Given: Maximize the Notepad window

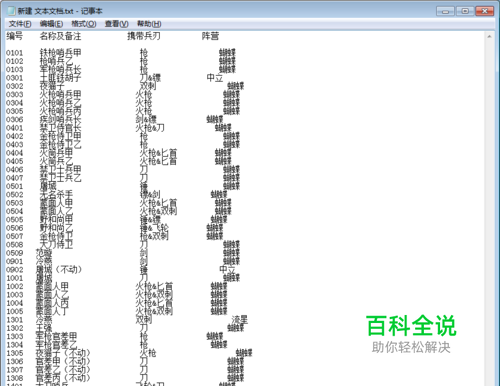Looking at the screenshot, I should click(465, 11).
